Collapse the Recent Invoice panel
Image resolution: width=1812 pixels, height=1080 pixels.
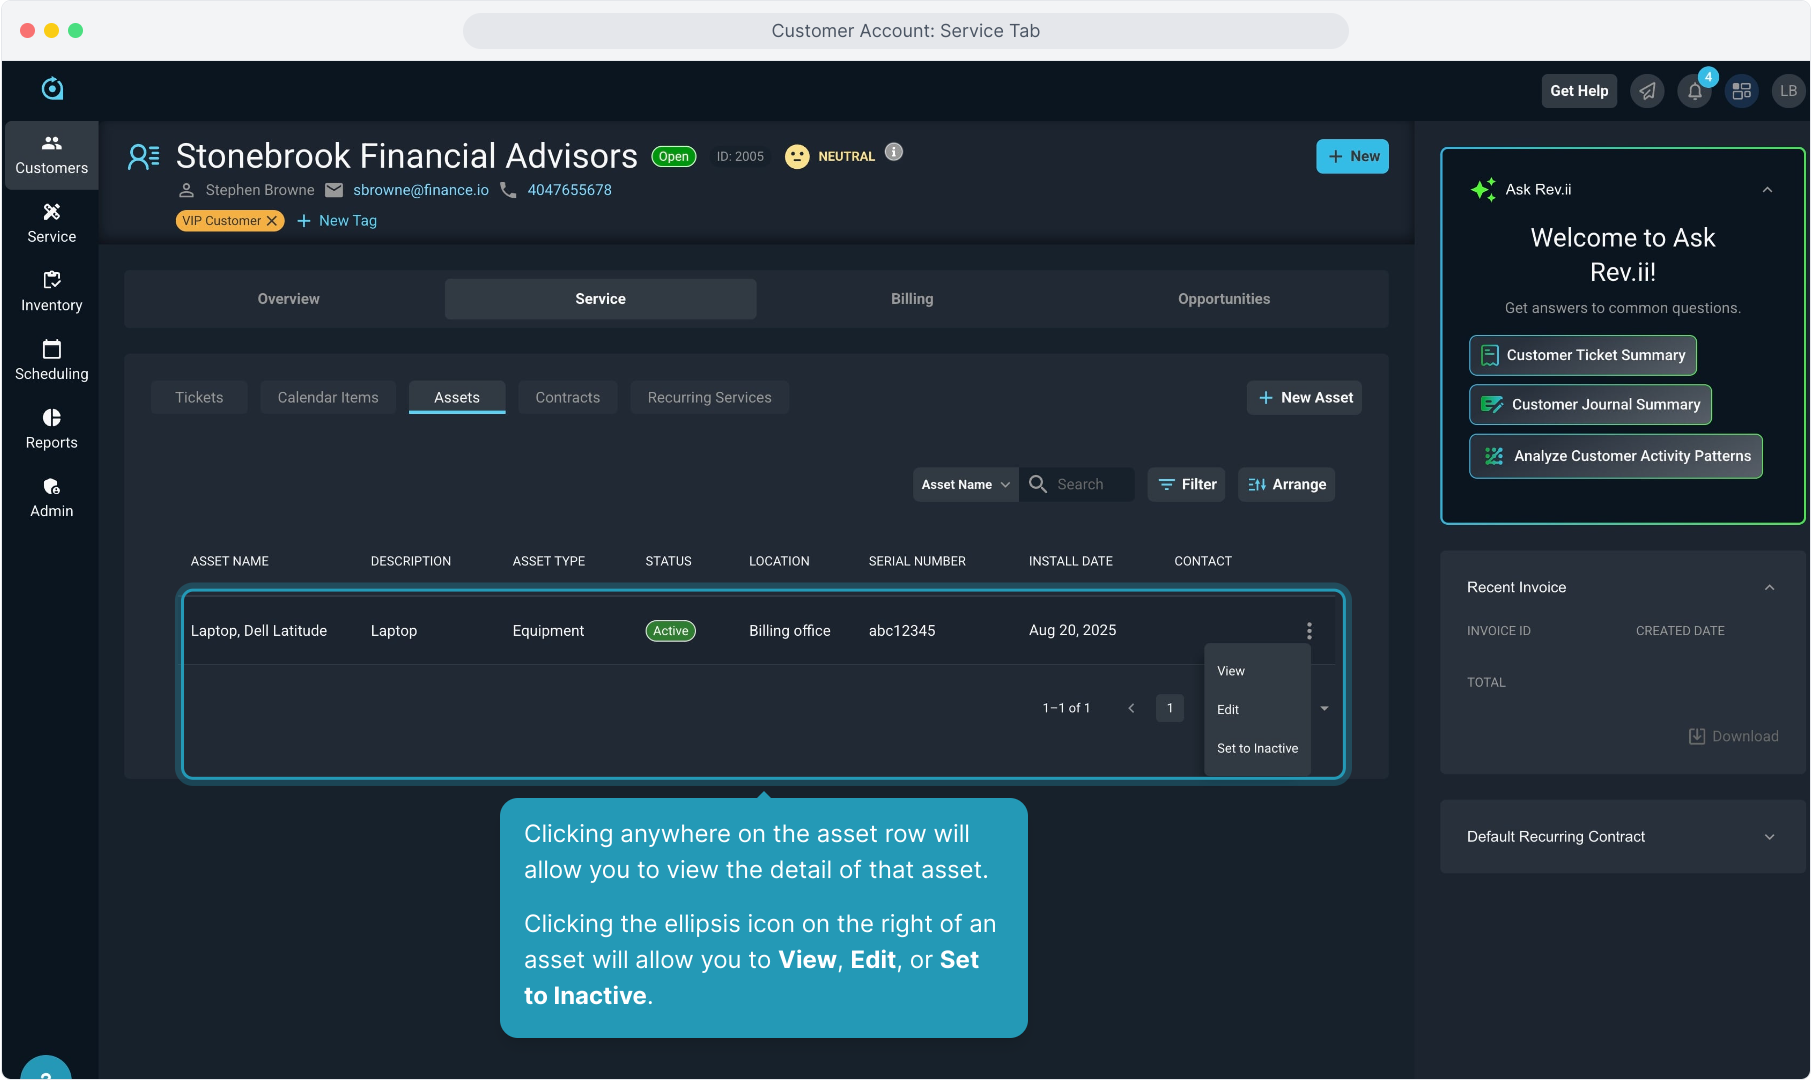pos(1769,588)
